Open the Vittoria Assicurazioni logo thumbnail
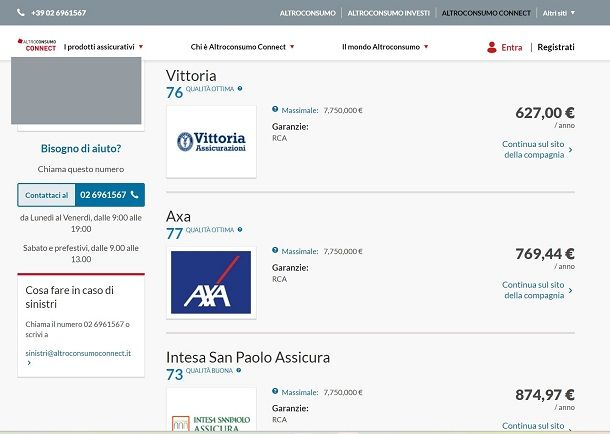The height and width of the screenshot is (434, 610). pos(211,142)
